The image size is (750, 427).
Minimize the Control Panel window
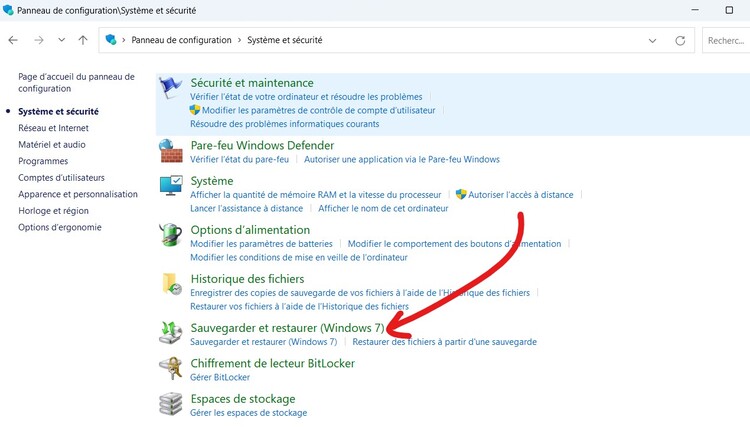[695, 10]
